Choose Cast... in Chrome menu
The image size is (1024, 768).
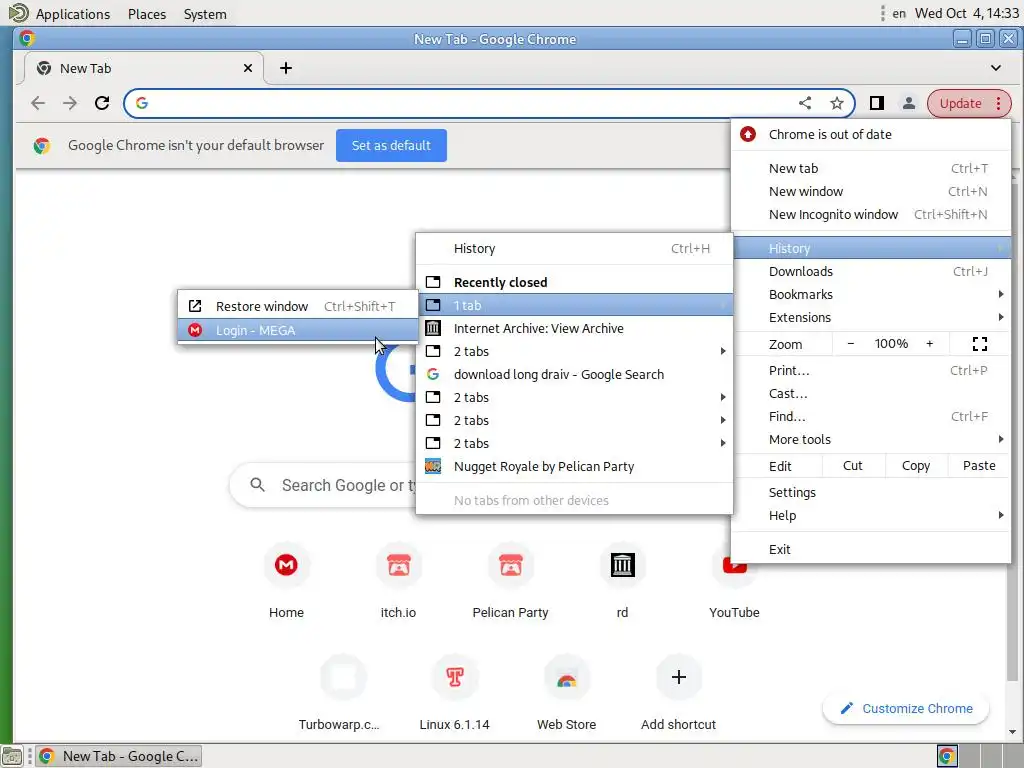tap(871, 393)
